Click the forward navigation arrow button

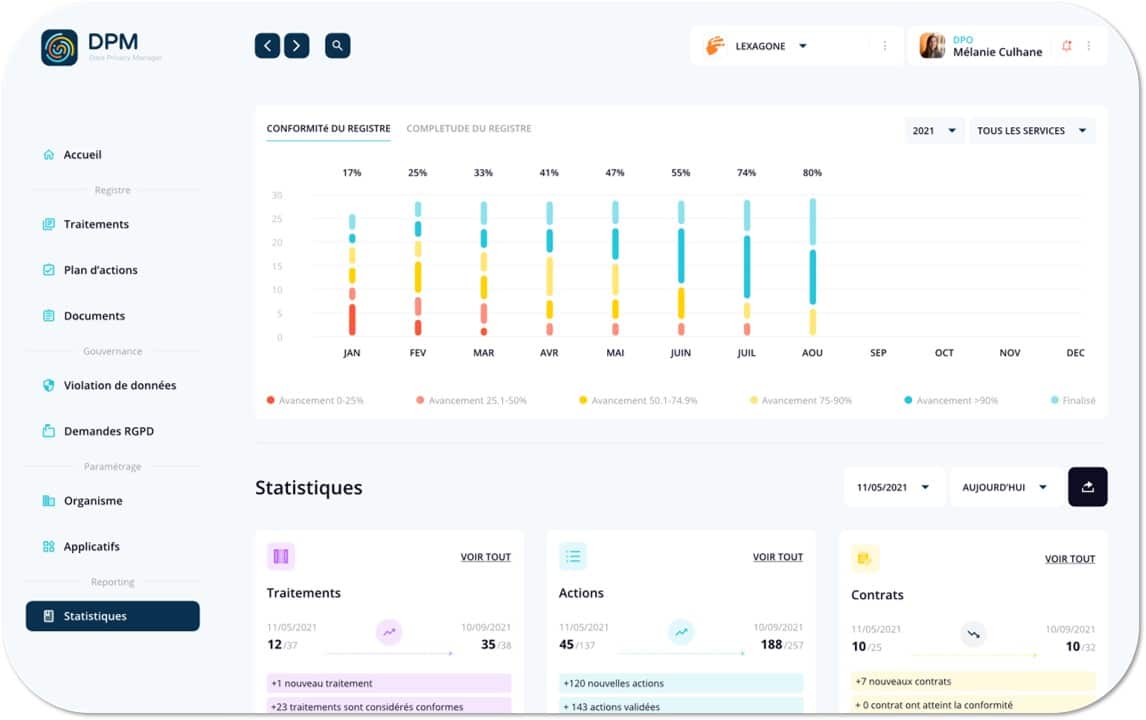pos(296,46)
